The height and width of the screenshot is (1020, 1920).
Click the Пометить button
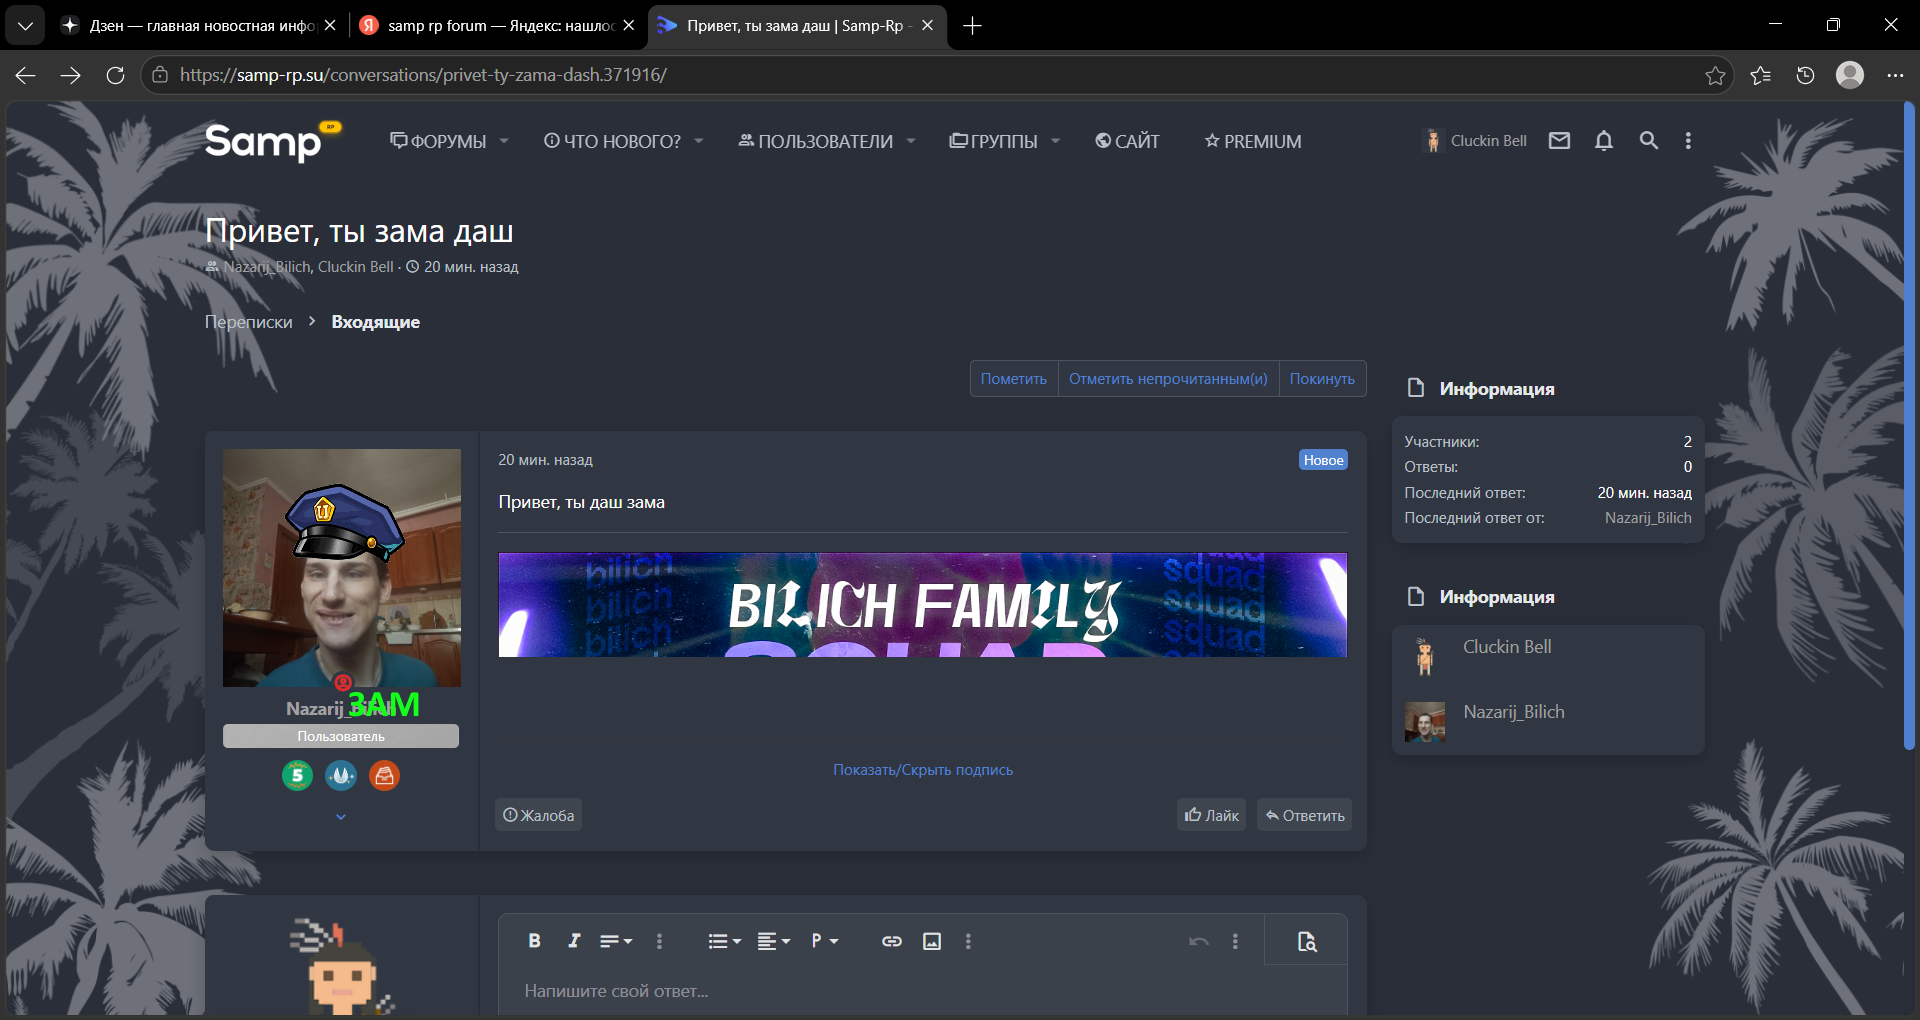[x=1014, y=379]
